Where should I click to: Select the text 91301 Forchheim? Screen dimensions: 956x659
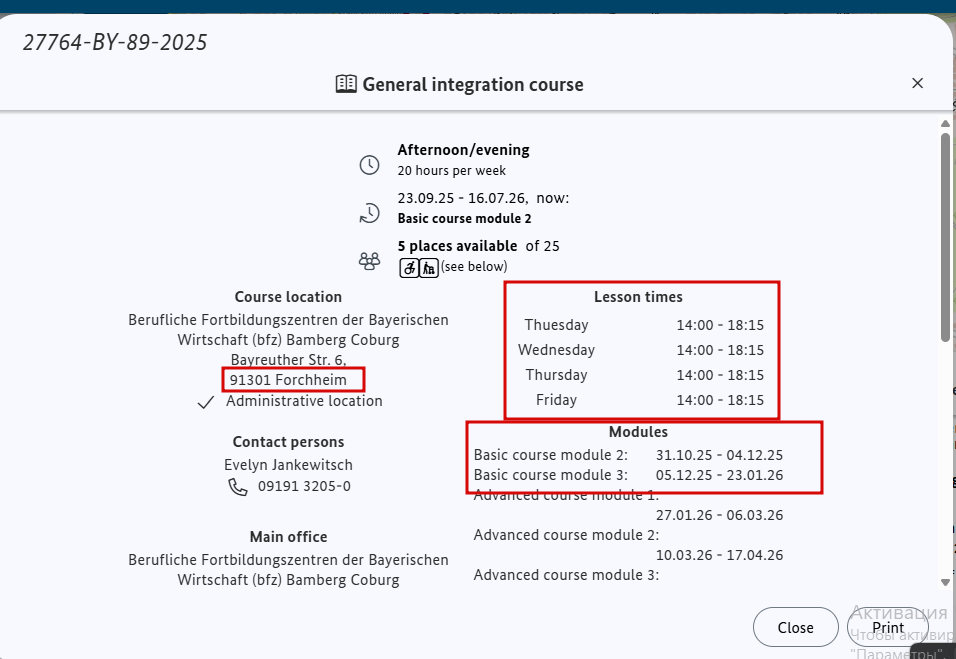[x=288, y=380]
